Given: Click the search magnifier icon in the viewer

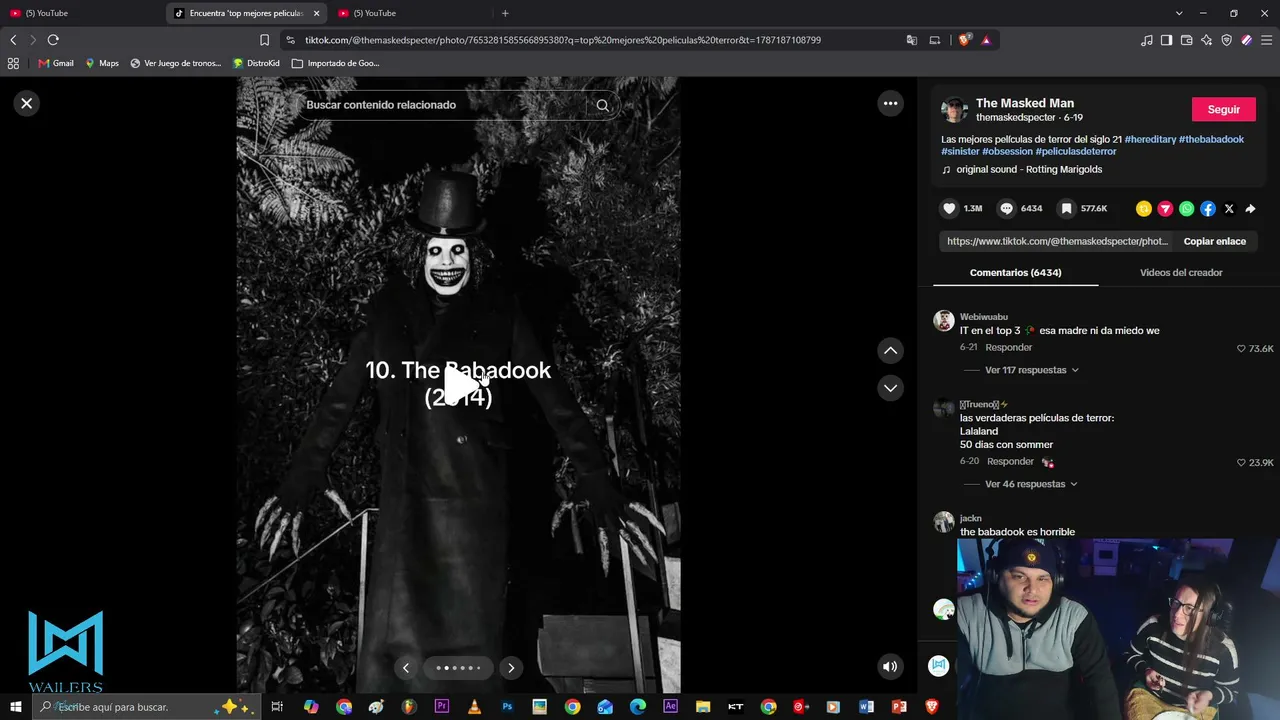Looking at the screenshot, I should (602, 105).
